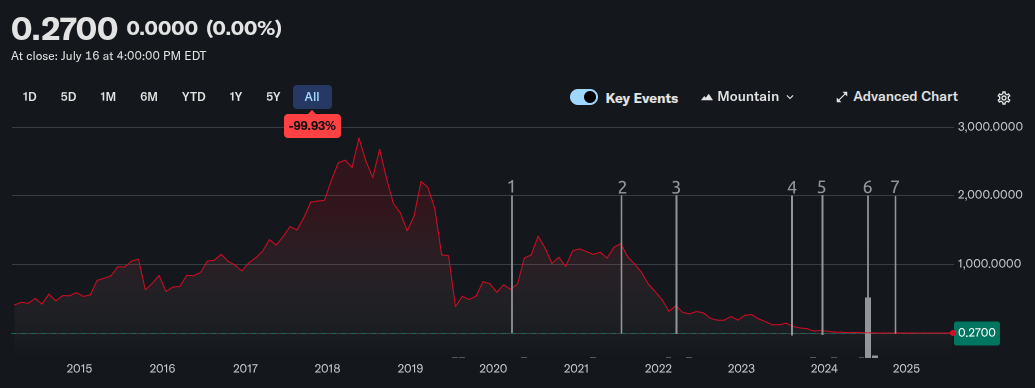The image size is (1035, 388).
Task: Click the 2020 axis label
Action: [x=493, y=369]
